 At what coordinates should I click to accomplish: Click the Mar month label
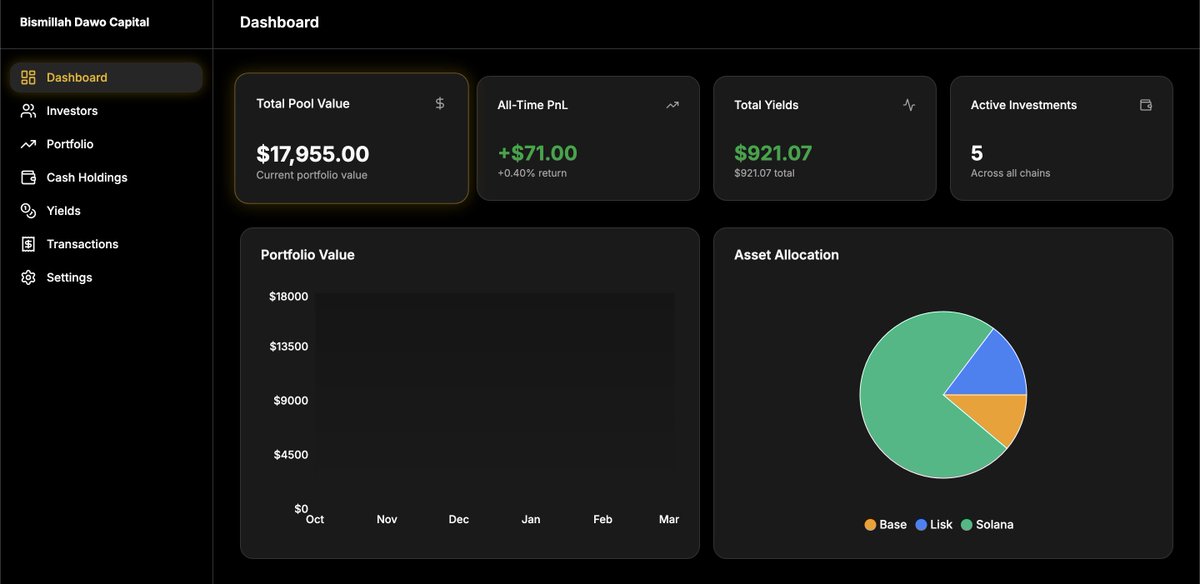(669, 520)
